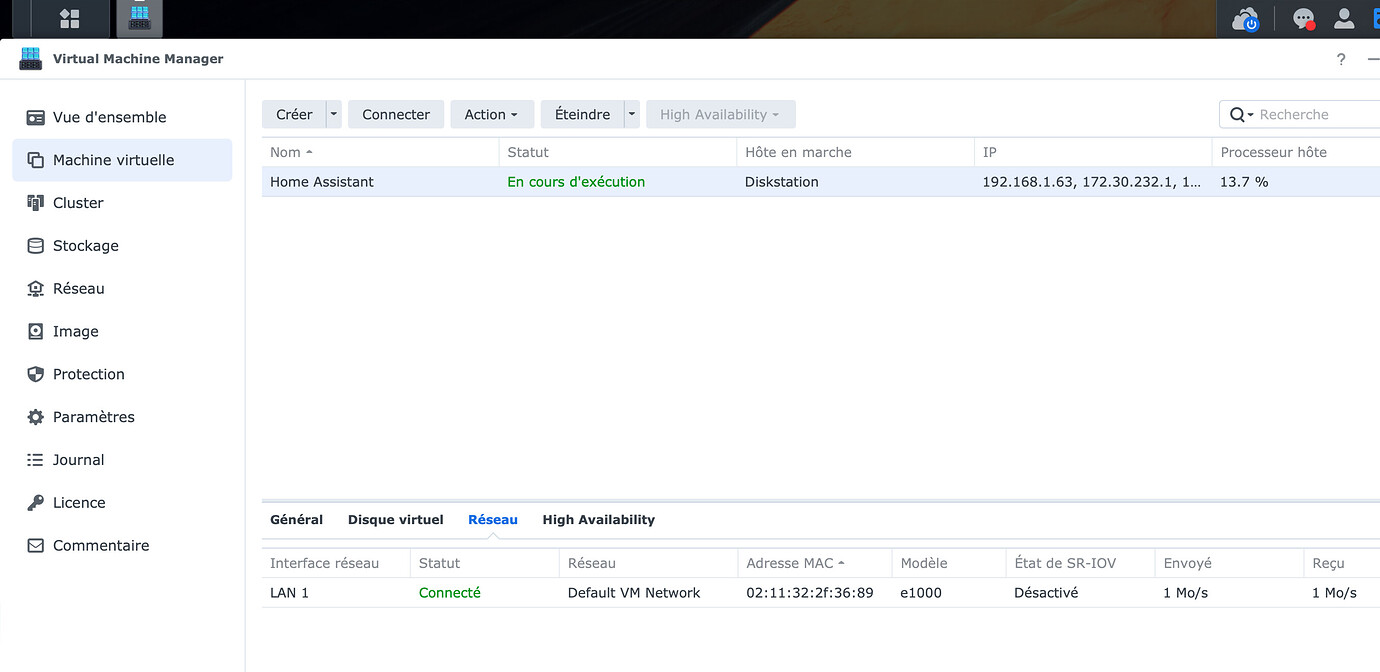The width and height of the screenshot is (1380, 672).
Task: Open the Vue d'ensemble panel
Action: [109, 117]
